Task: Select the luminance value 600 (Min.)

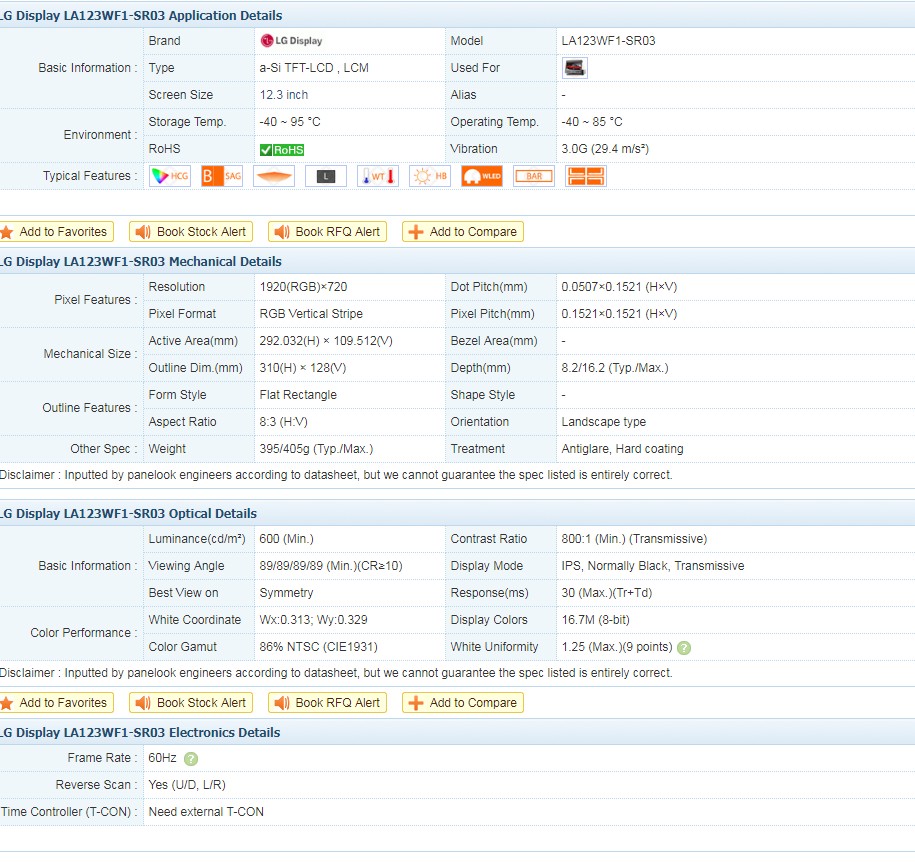Action: pyautogui.click(x=287, y=539)
